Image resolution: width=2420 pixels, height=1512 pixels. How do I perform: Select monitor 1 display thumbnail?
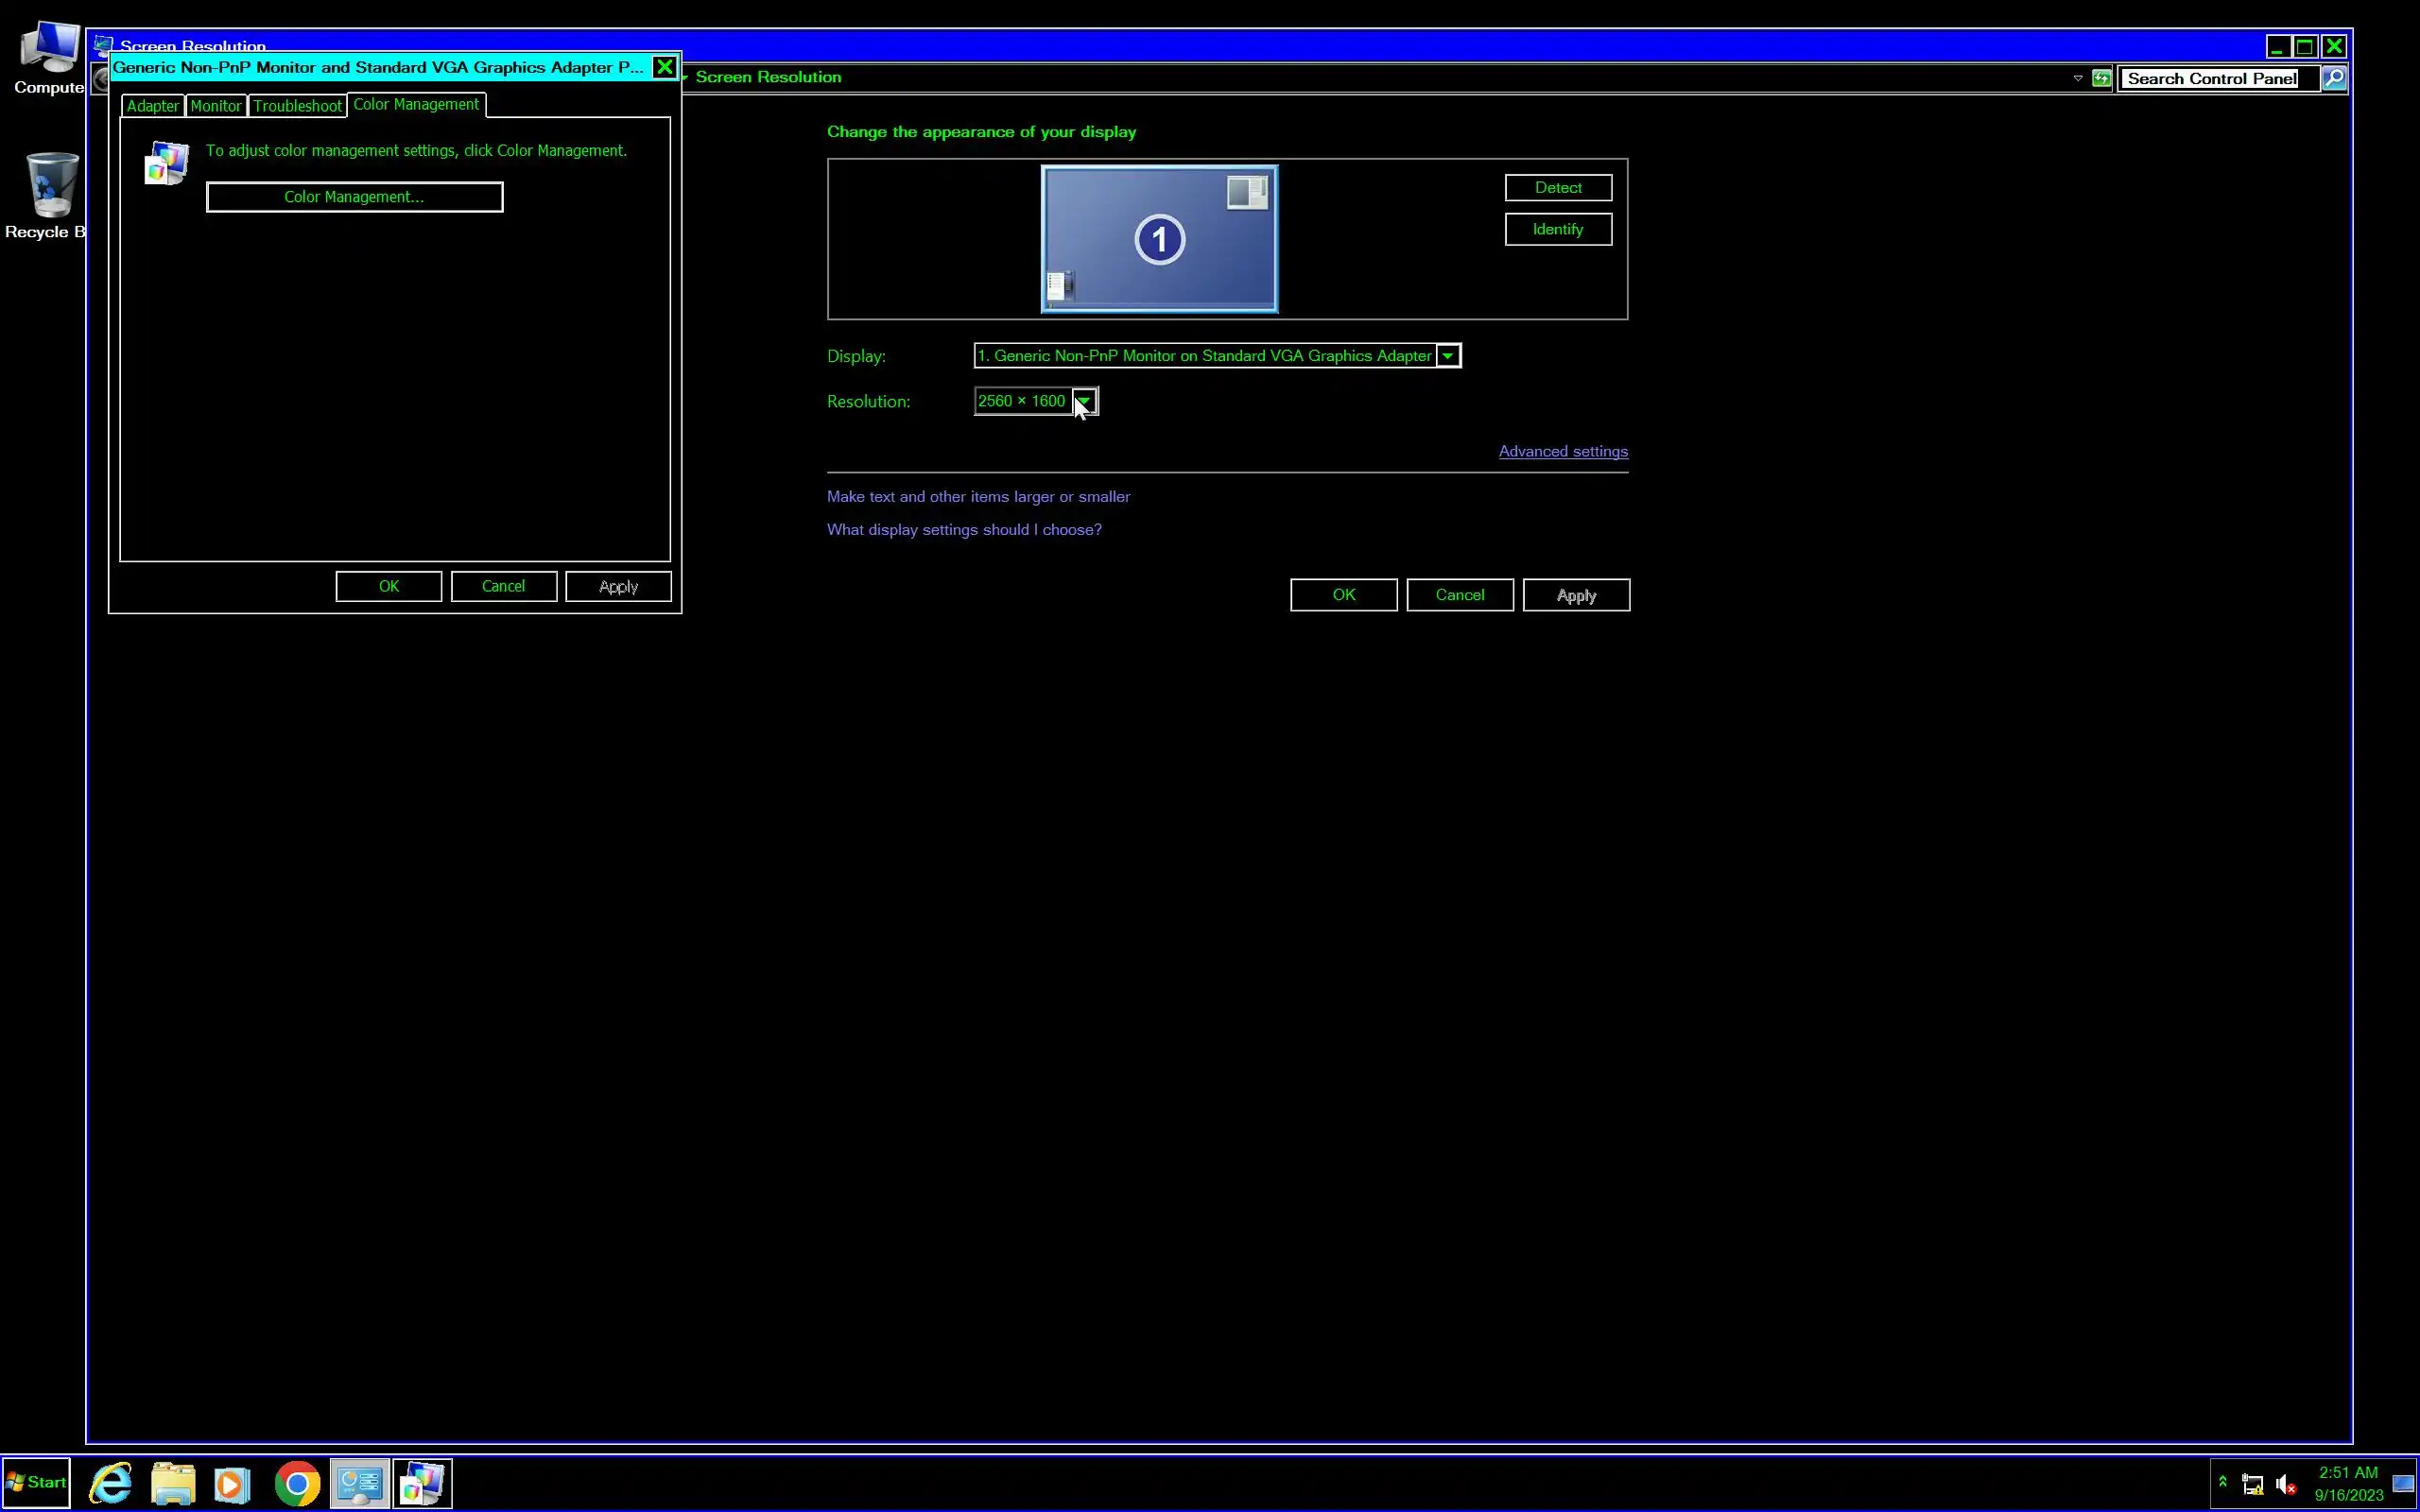coord(1159,239)
